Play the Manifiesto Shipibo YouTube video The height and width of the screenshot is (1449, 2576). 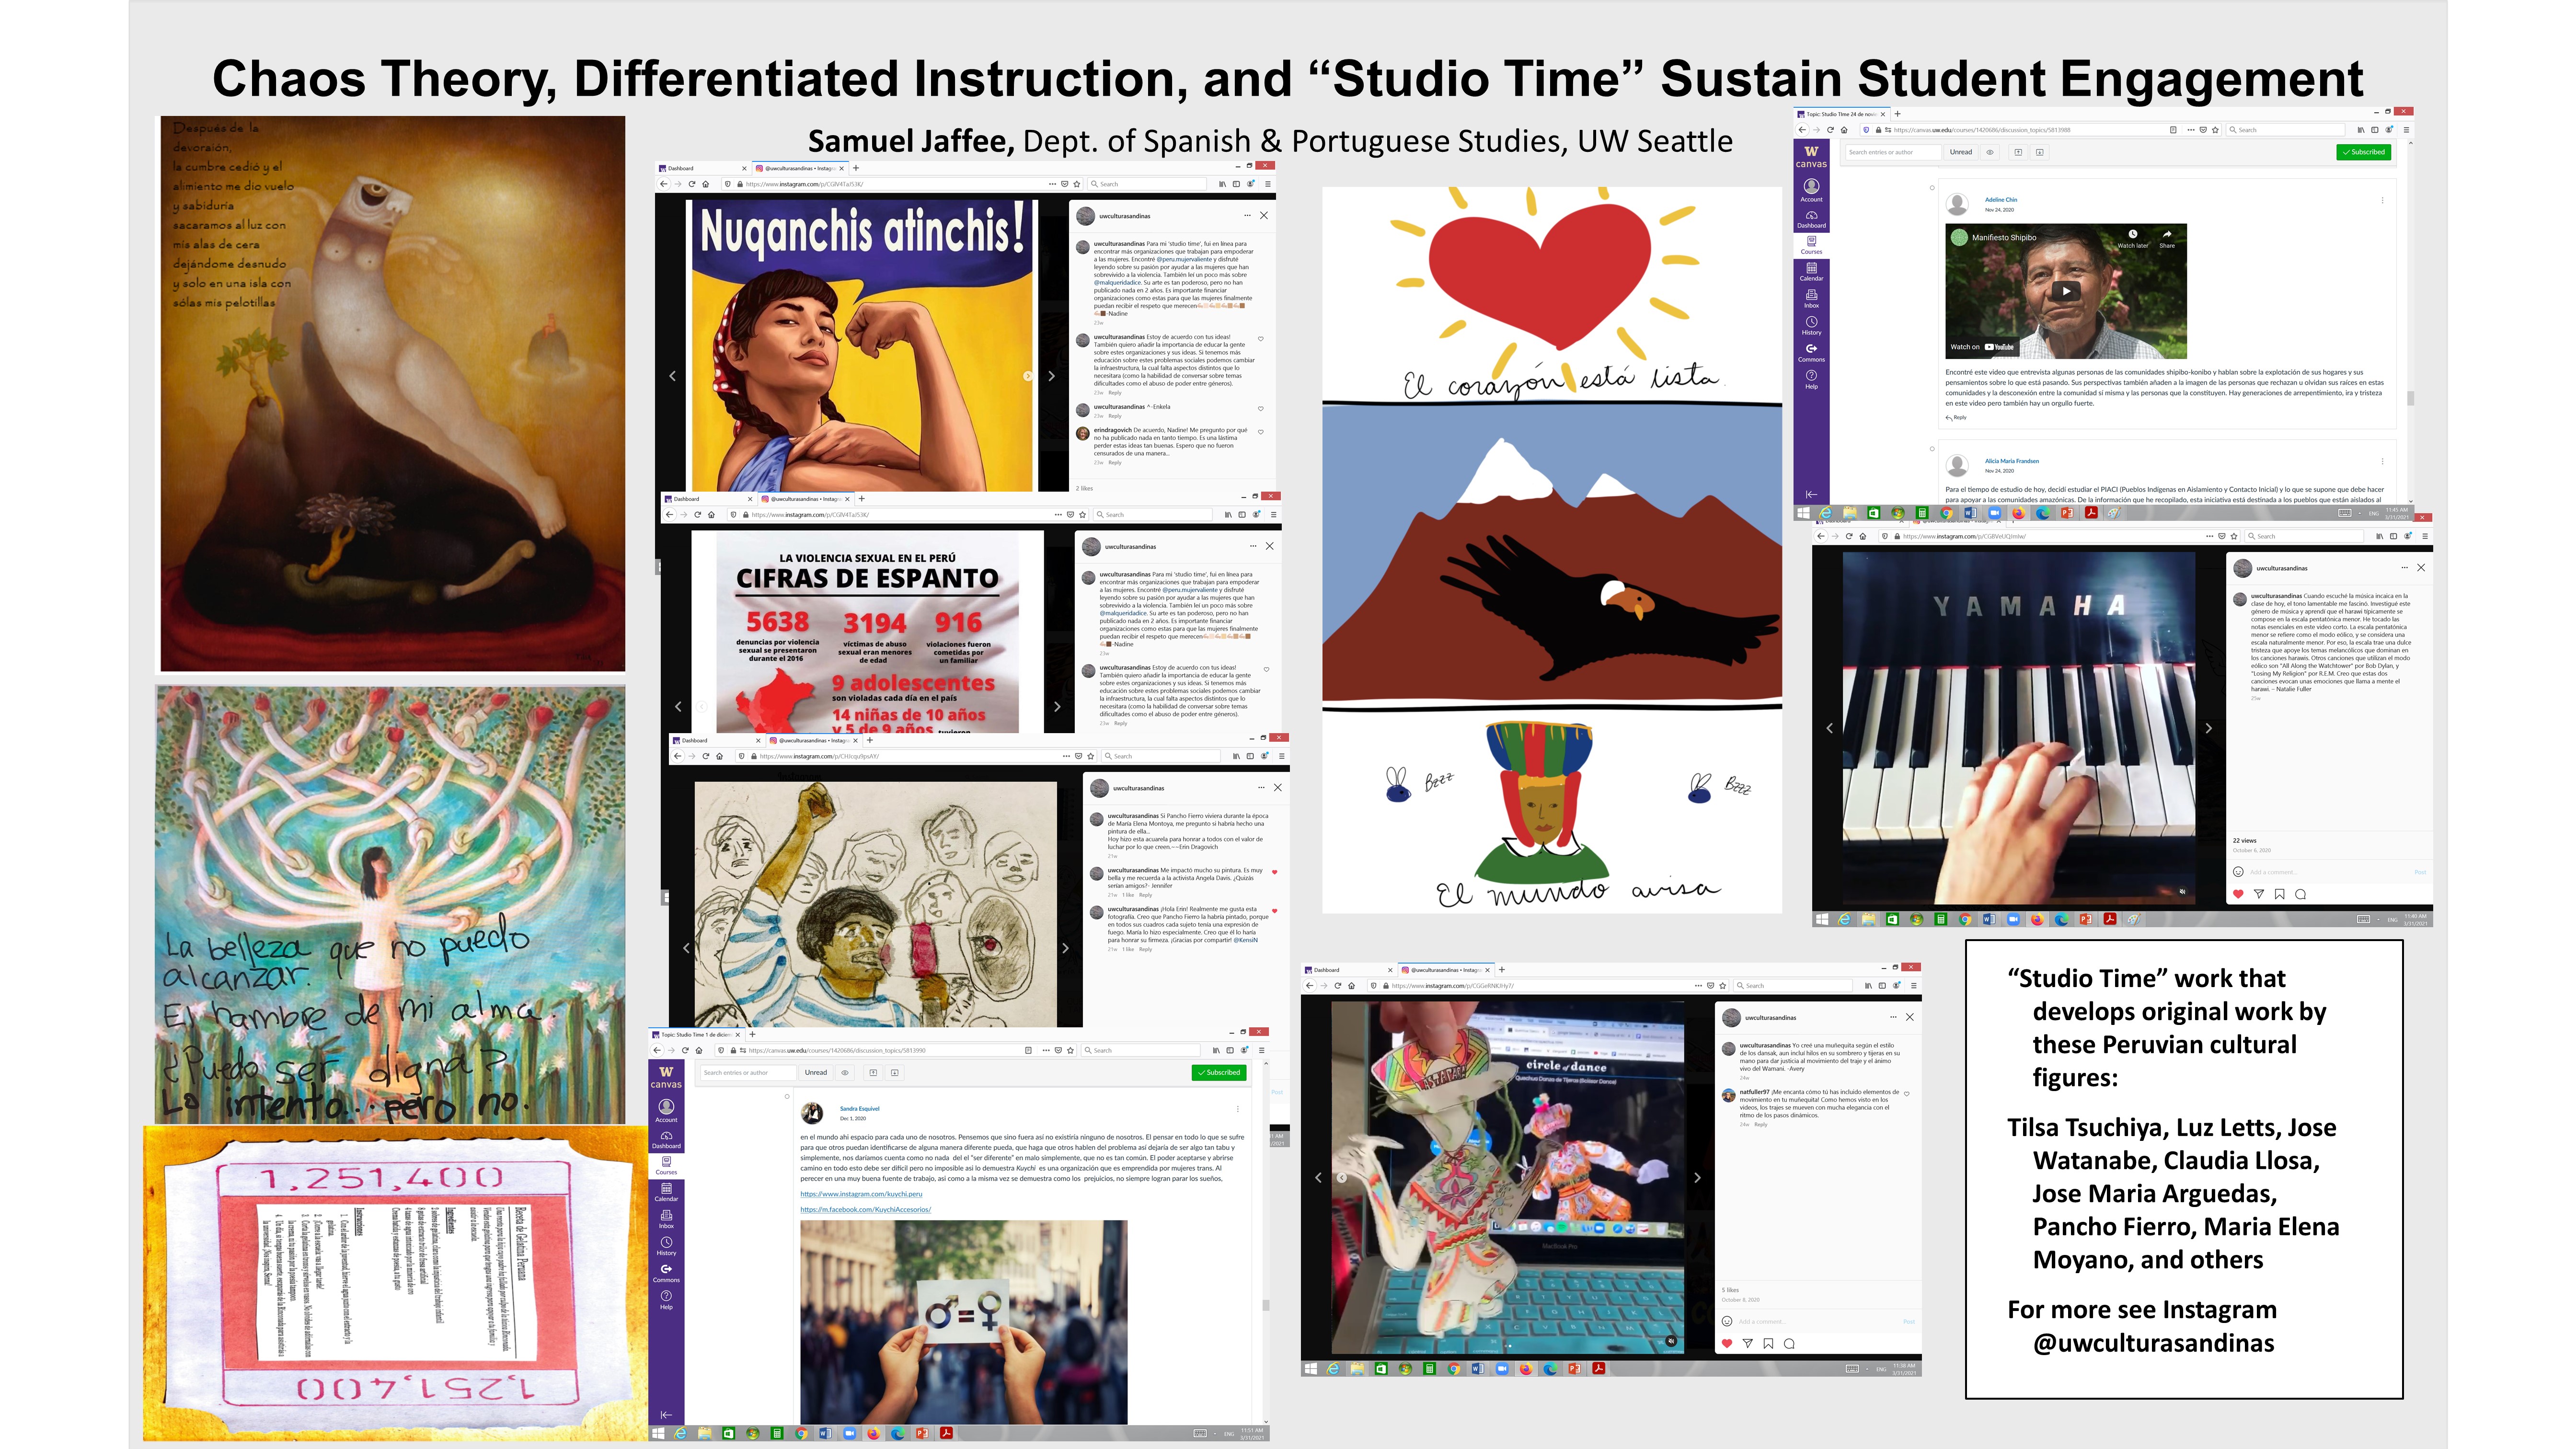(x=2065, y=291)
